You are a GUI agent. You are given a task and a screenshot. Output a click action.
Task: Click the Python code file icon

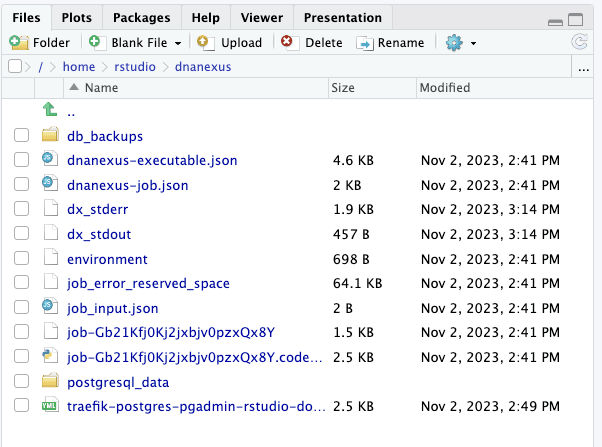tap(50, 356)
